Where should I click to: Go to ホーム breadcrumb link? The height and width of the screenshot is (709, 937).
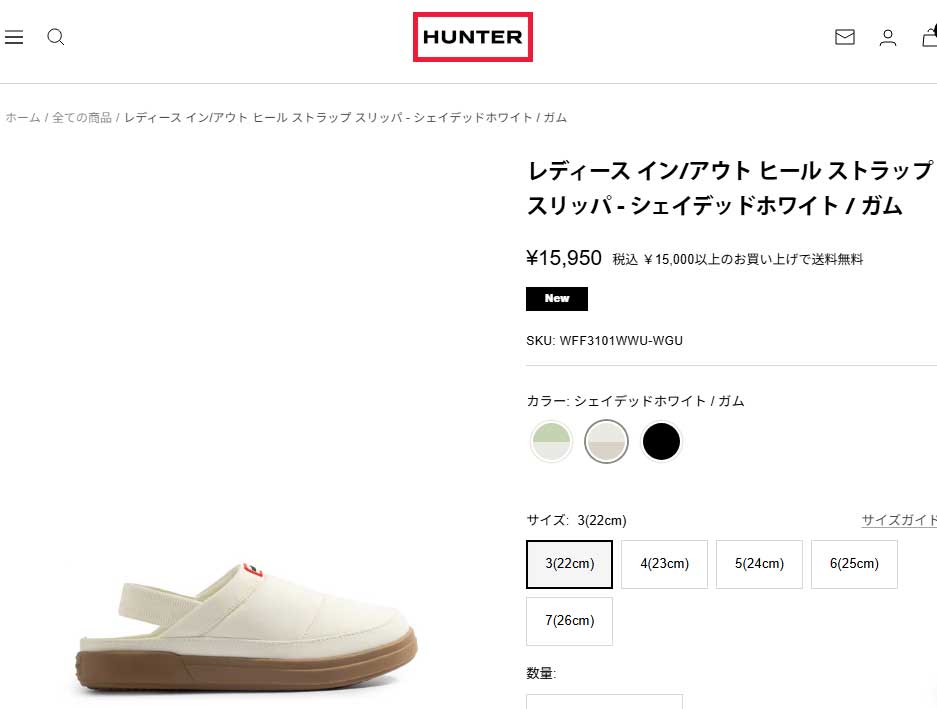23,118
